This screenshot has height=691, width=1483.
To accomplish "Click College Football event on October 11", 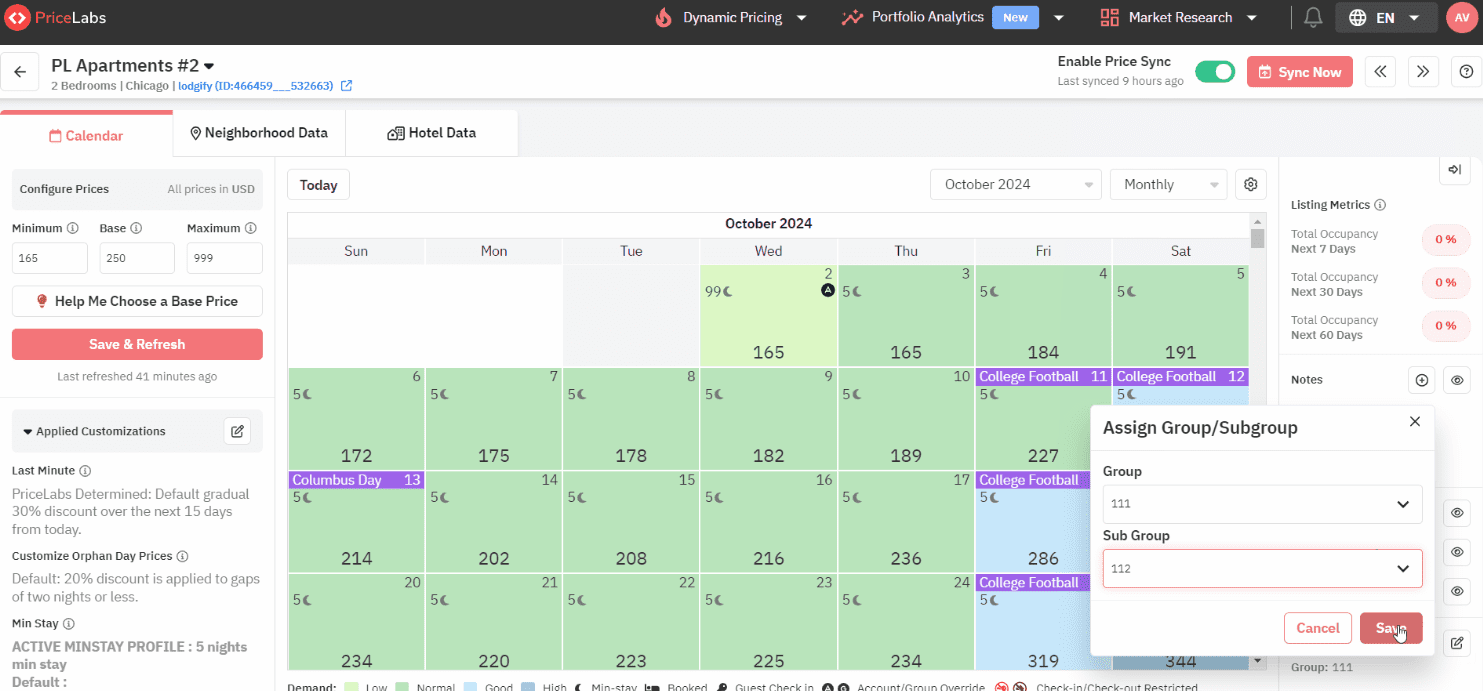I will [1043, 377].
